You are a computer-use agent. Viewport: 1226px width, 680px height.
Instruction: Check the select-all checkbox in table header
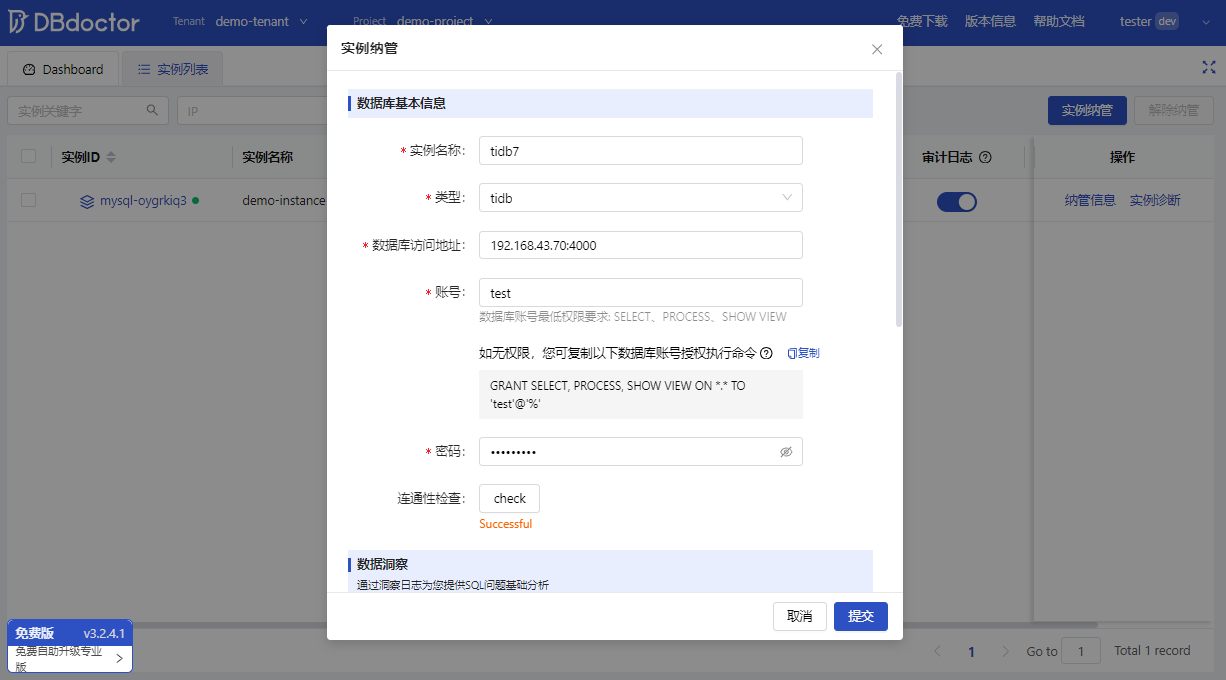coord(28,156)
